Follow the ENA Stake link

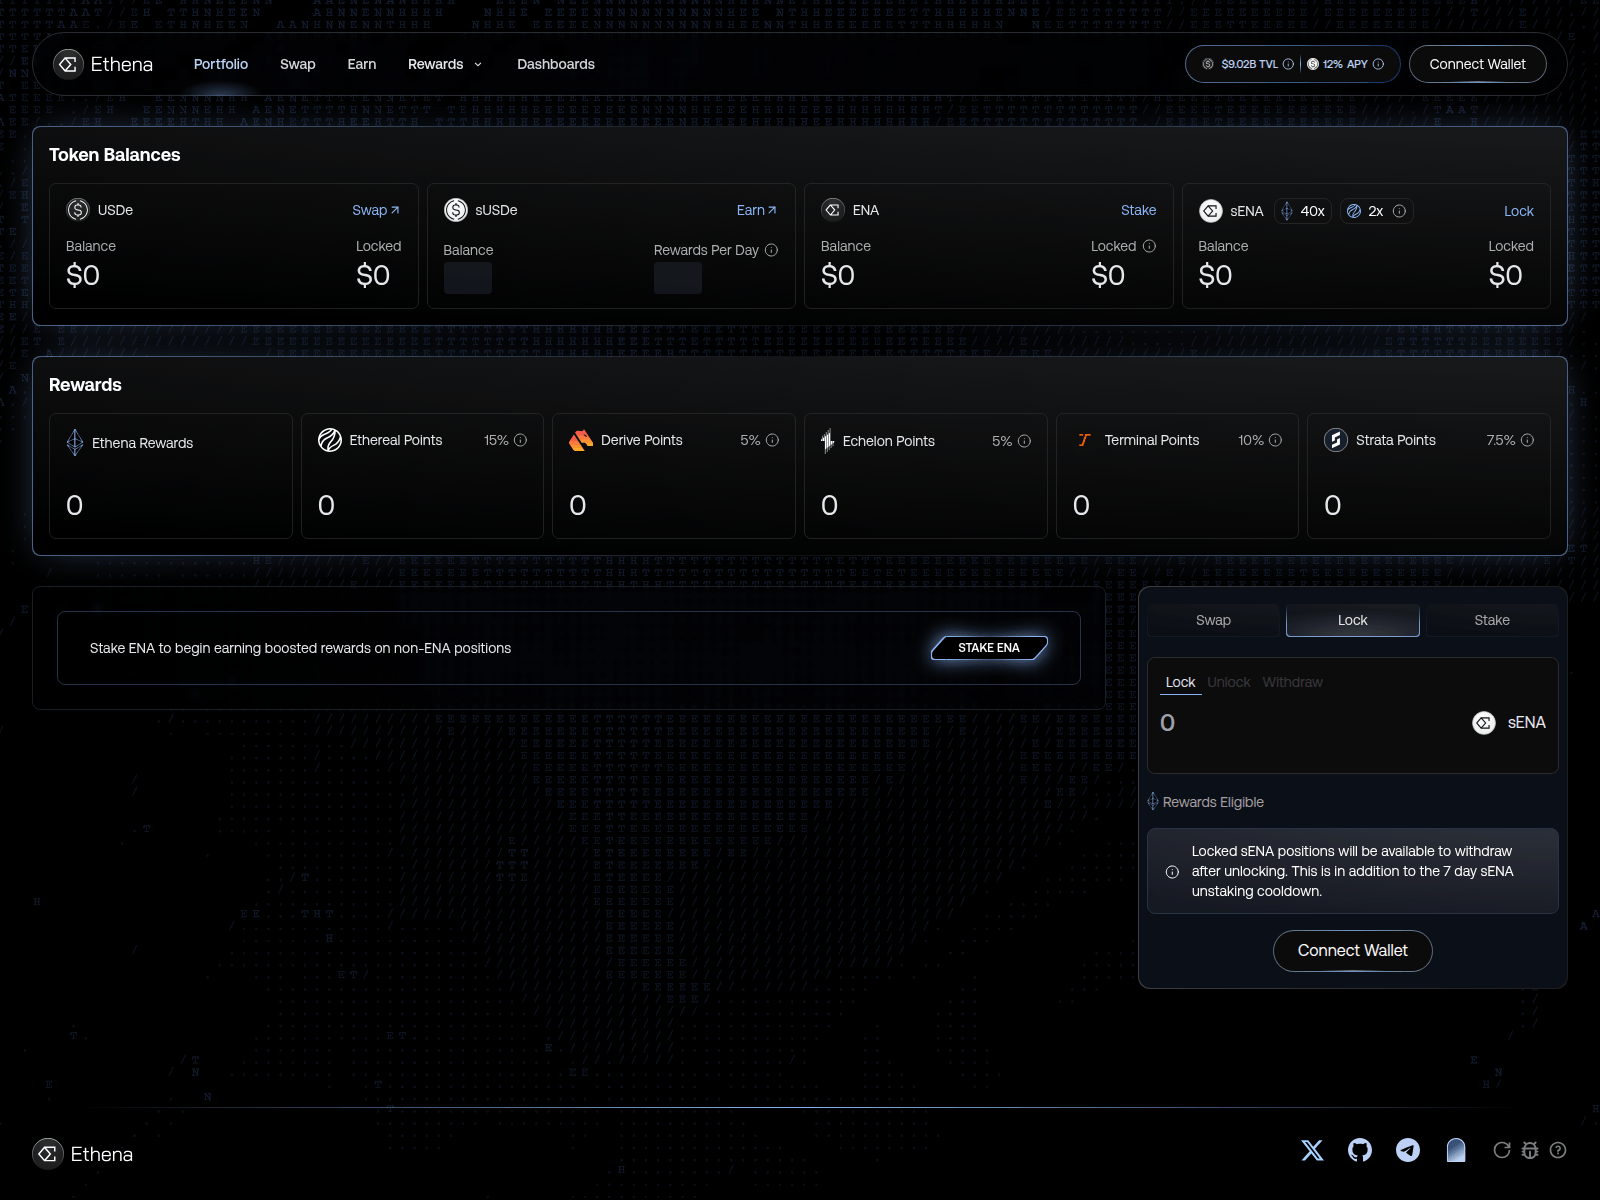pyautogui.click(x=1138, y=210)
